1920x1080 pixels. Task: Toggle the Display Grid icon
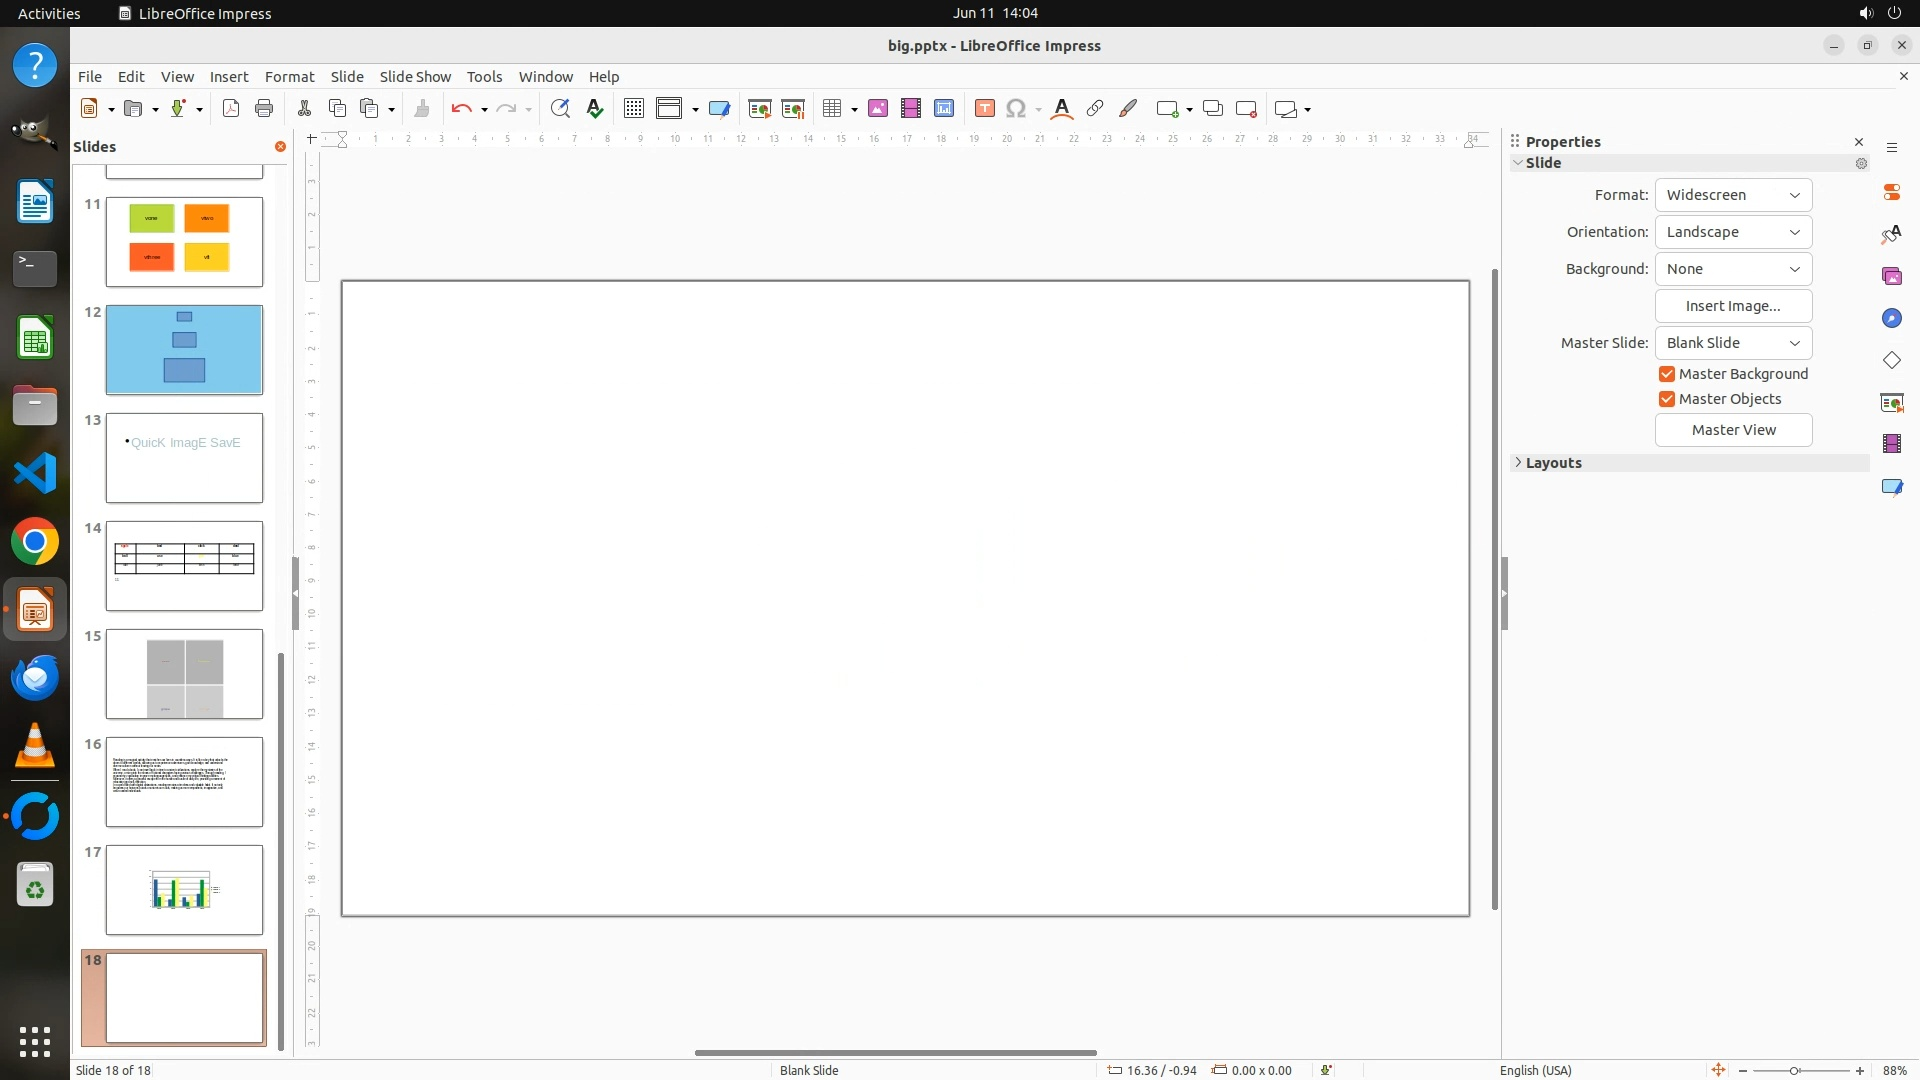(633, 109)
